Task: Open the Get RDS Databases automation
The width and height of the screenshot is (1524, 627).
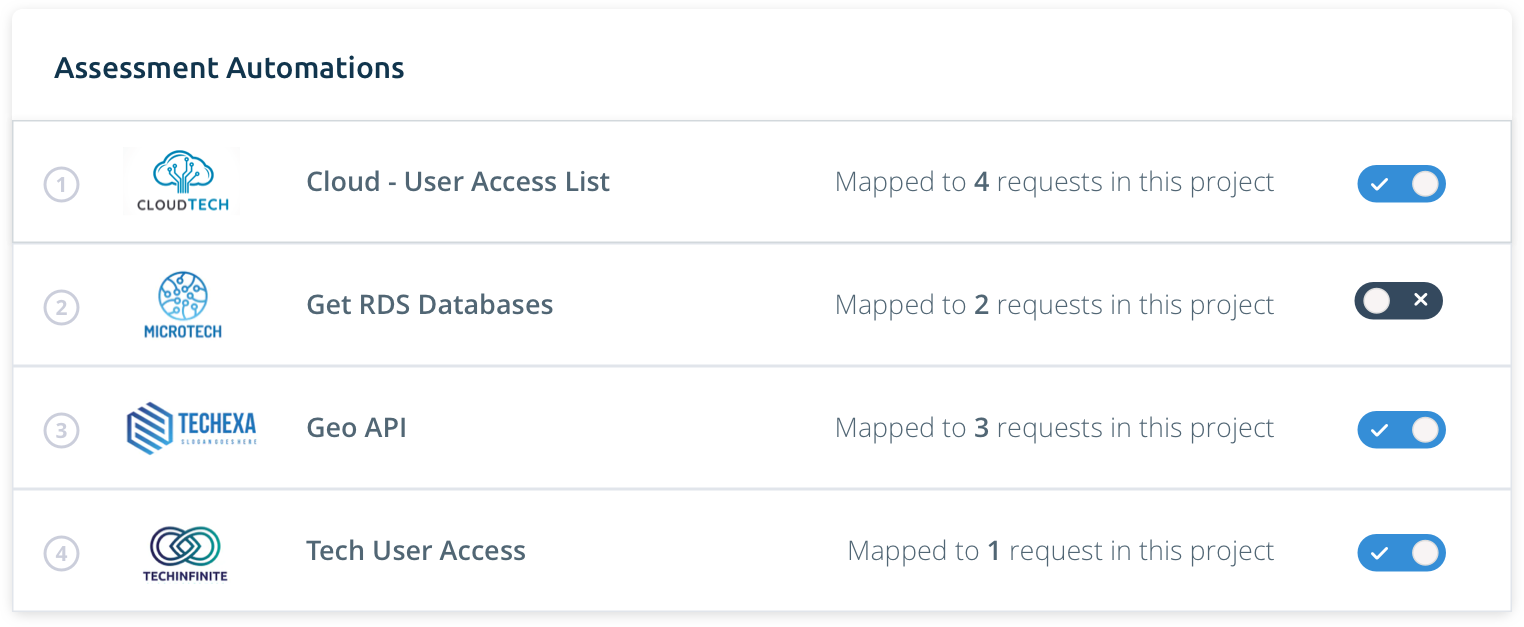Action: (429, 305)
